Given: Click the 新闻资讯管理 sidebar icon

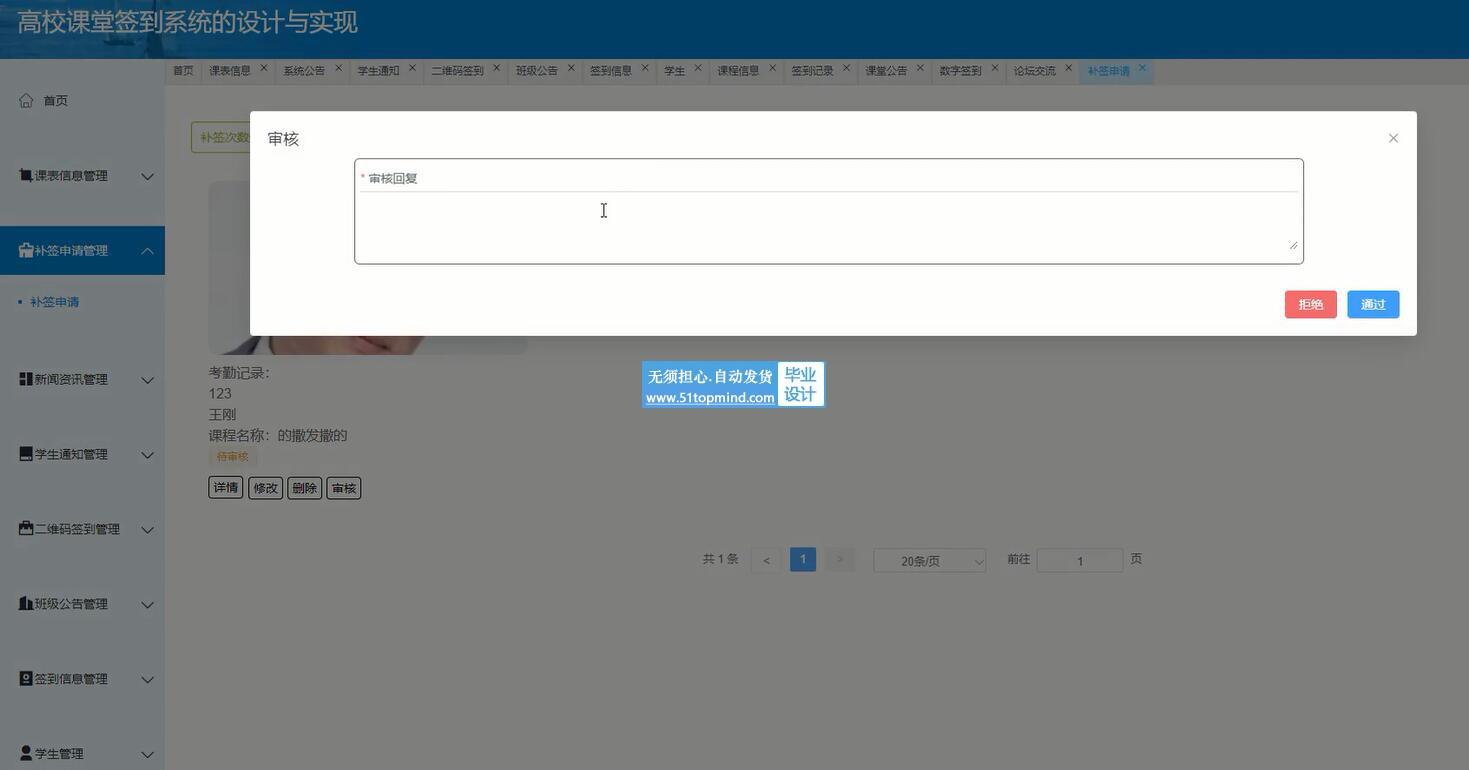Looking at the screenshot, I should click(26, 380).
